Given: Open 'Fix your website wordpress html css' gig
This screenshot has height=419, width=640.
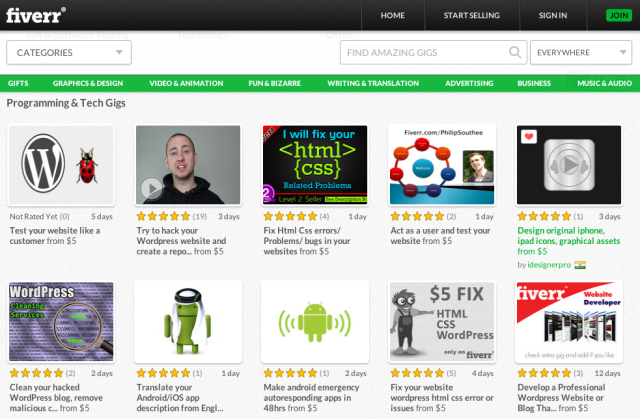Looking at the screenshot, I should (442, 397).
